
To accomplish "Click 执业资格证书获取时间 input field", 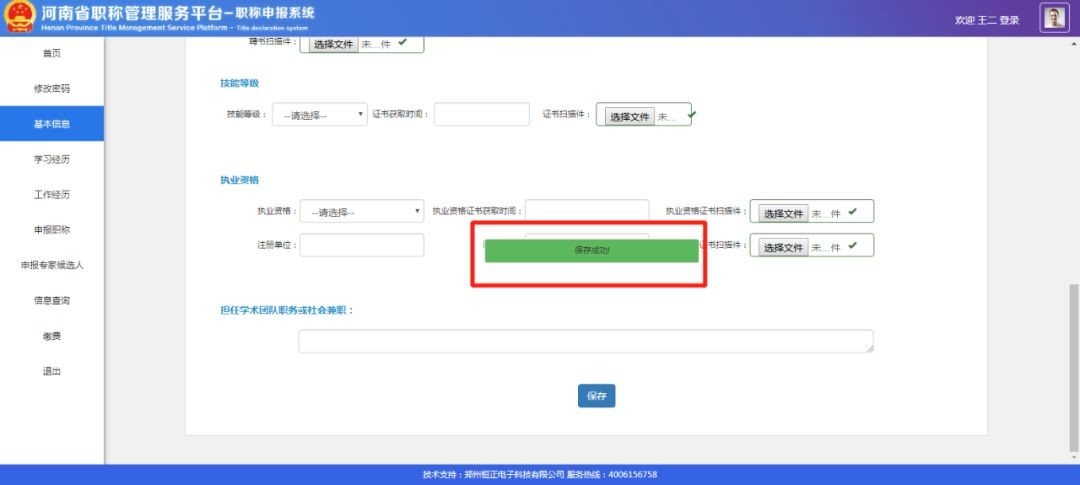I will click(587, 211).
